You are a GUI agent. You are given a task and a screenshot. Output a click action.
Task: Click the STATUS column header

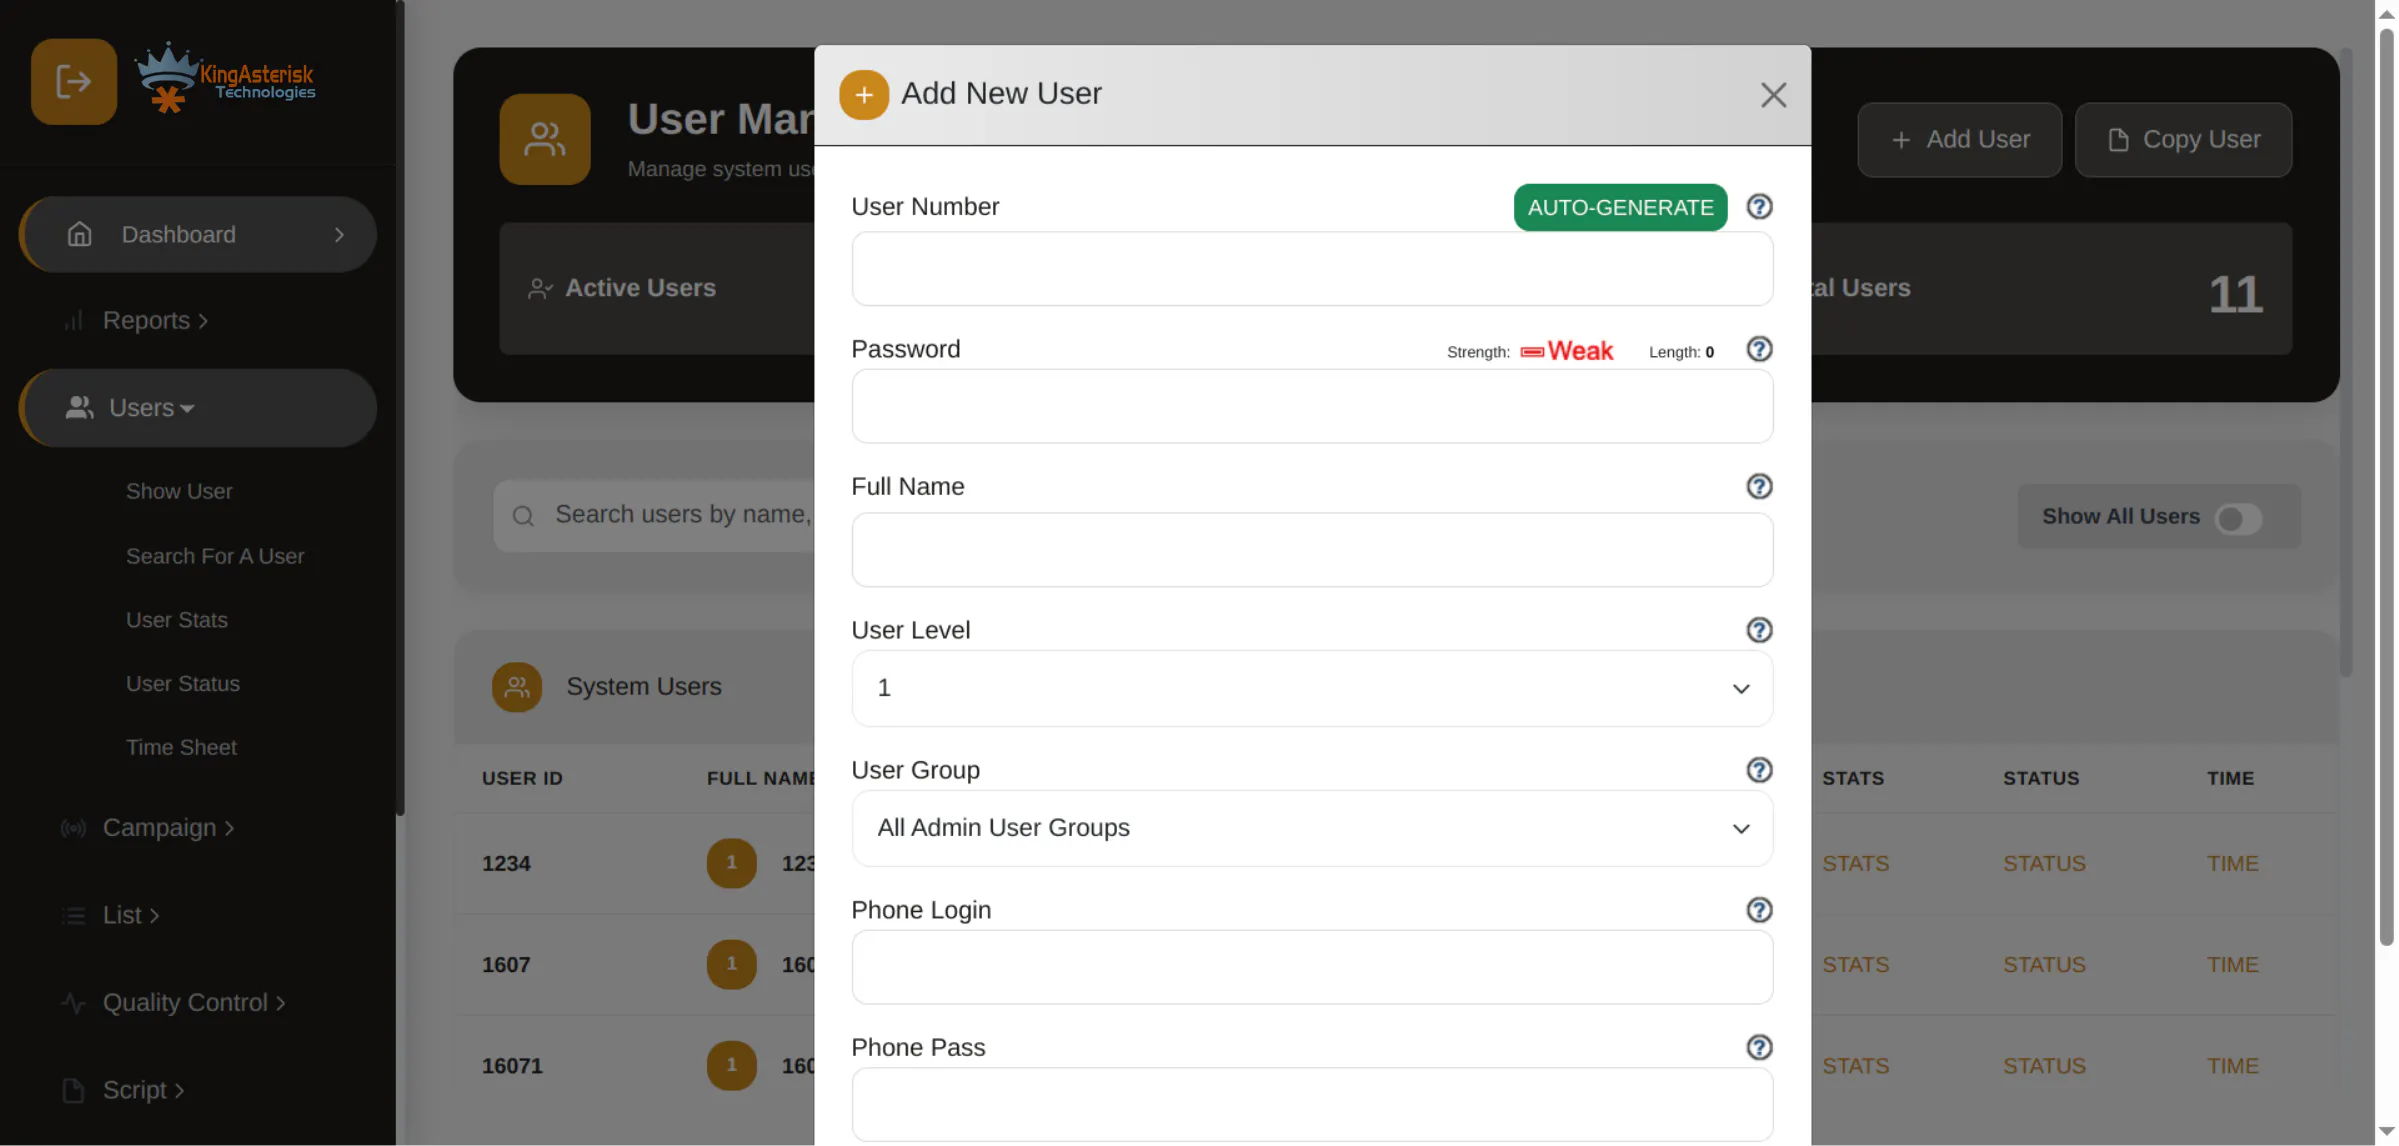(2041, 778)
